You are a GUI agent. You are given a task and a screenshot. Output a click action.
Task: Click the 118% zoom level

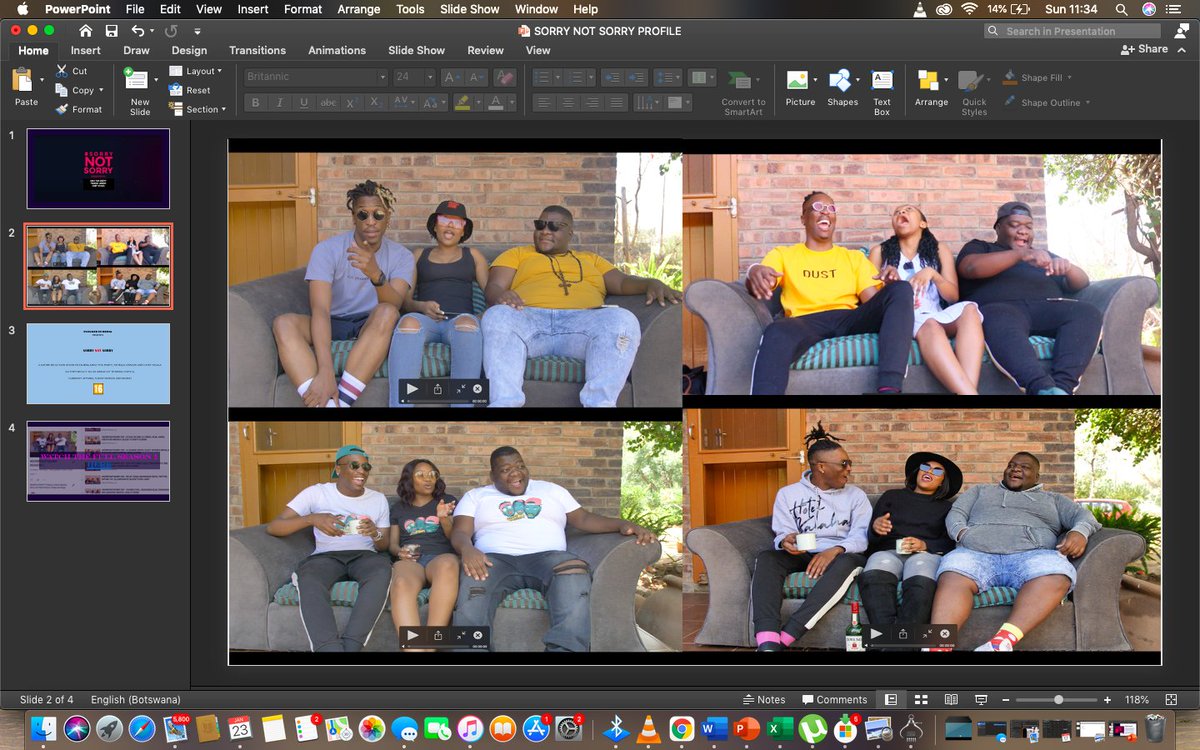1137,700
